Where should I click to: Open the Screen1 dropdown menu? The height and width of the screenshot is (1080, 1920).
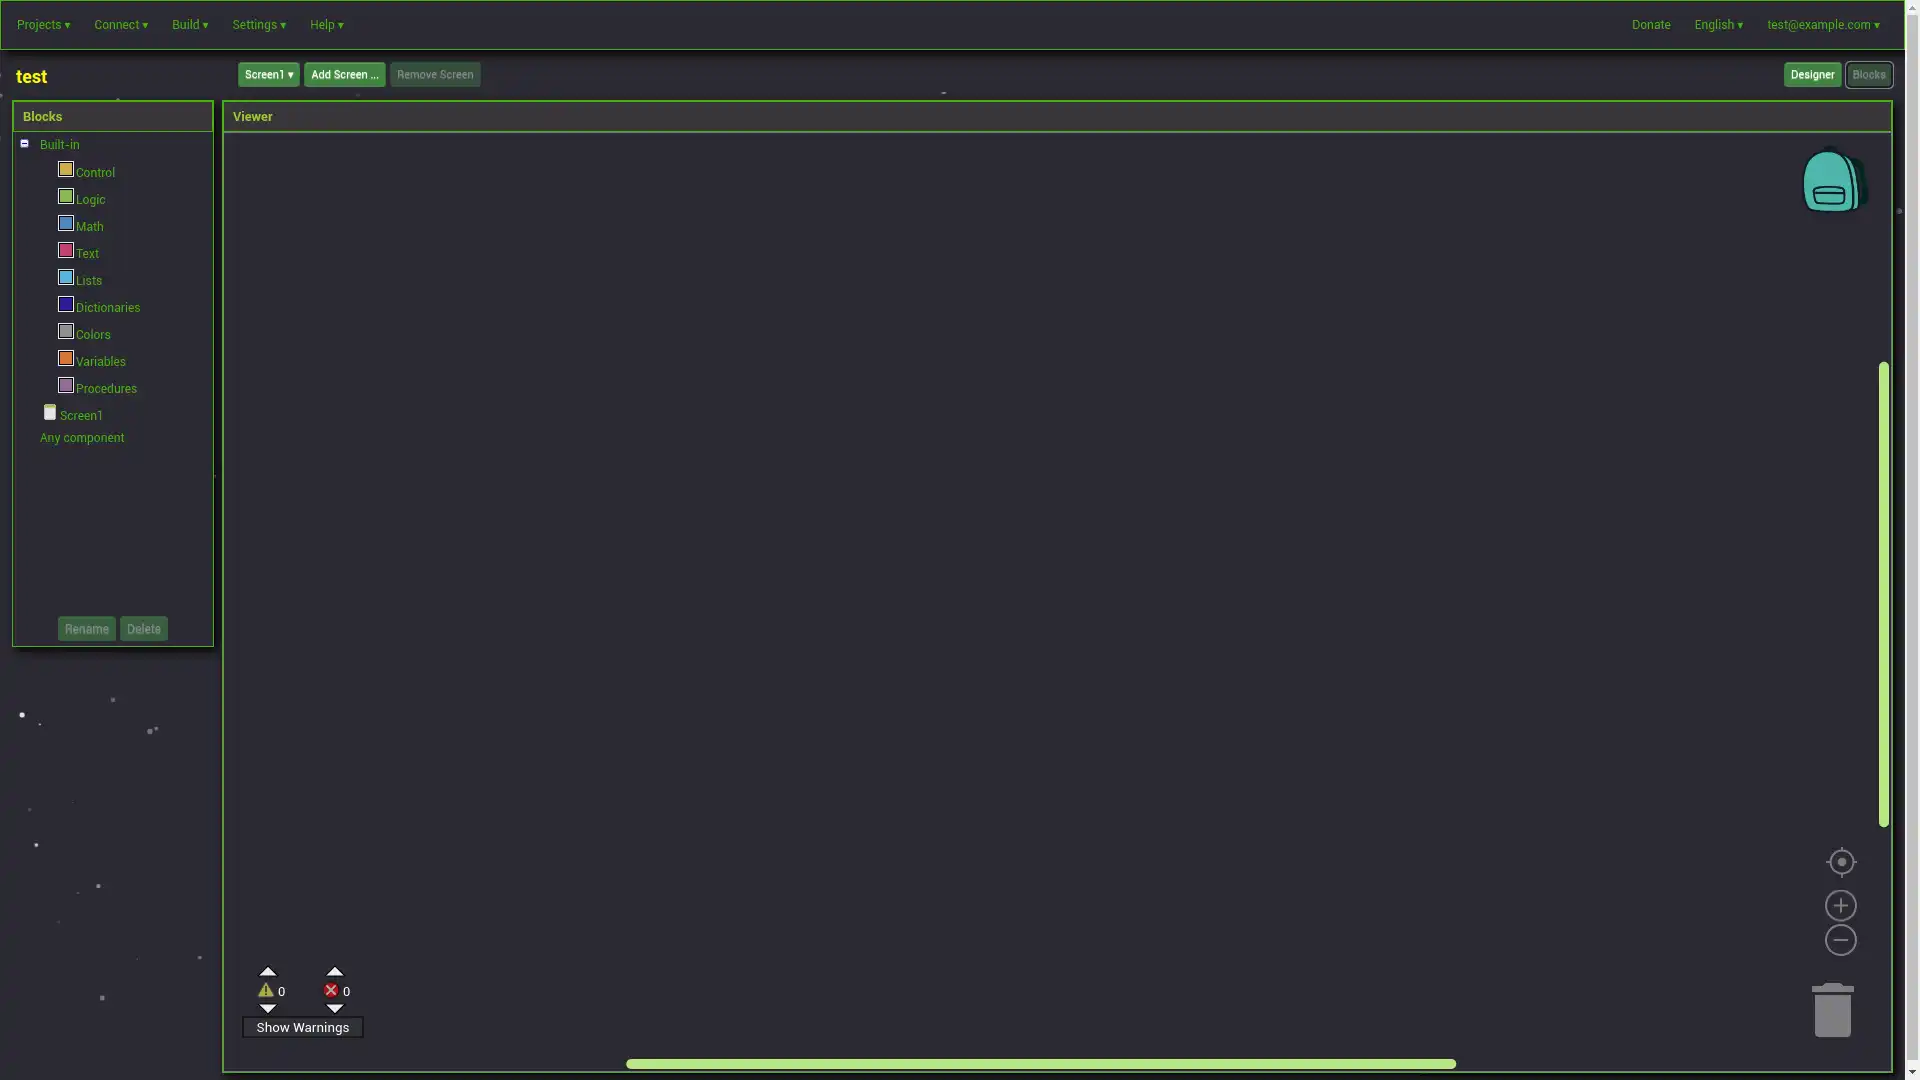[269, 74]
